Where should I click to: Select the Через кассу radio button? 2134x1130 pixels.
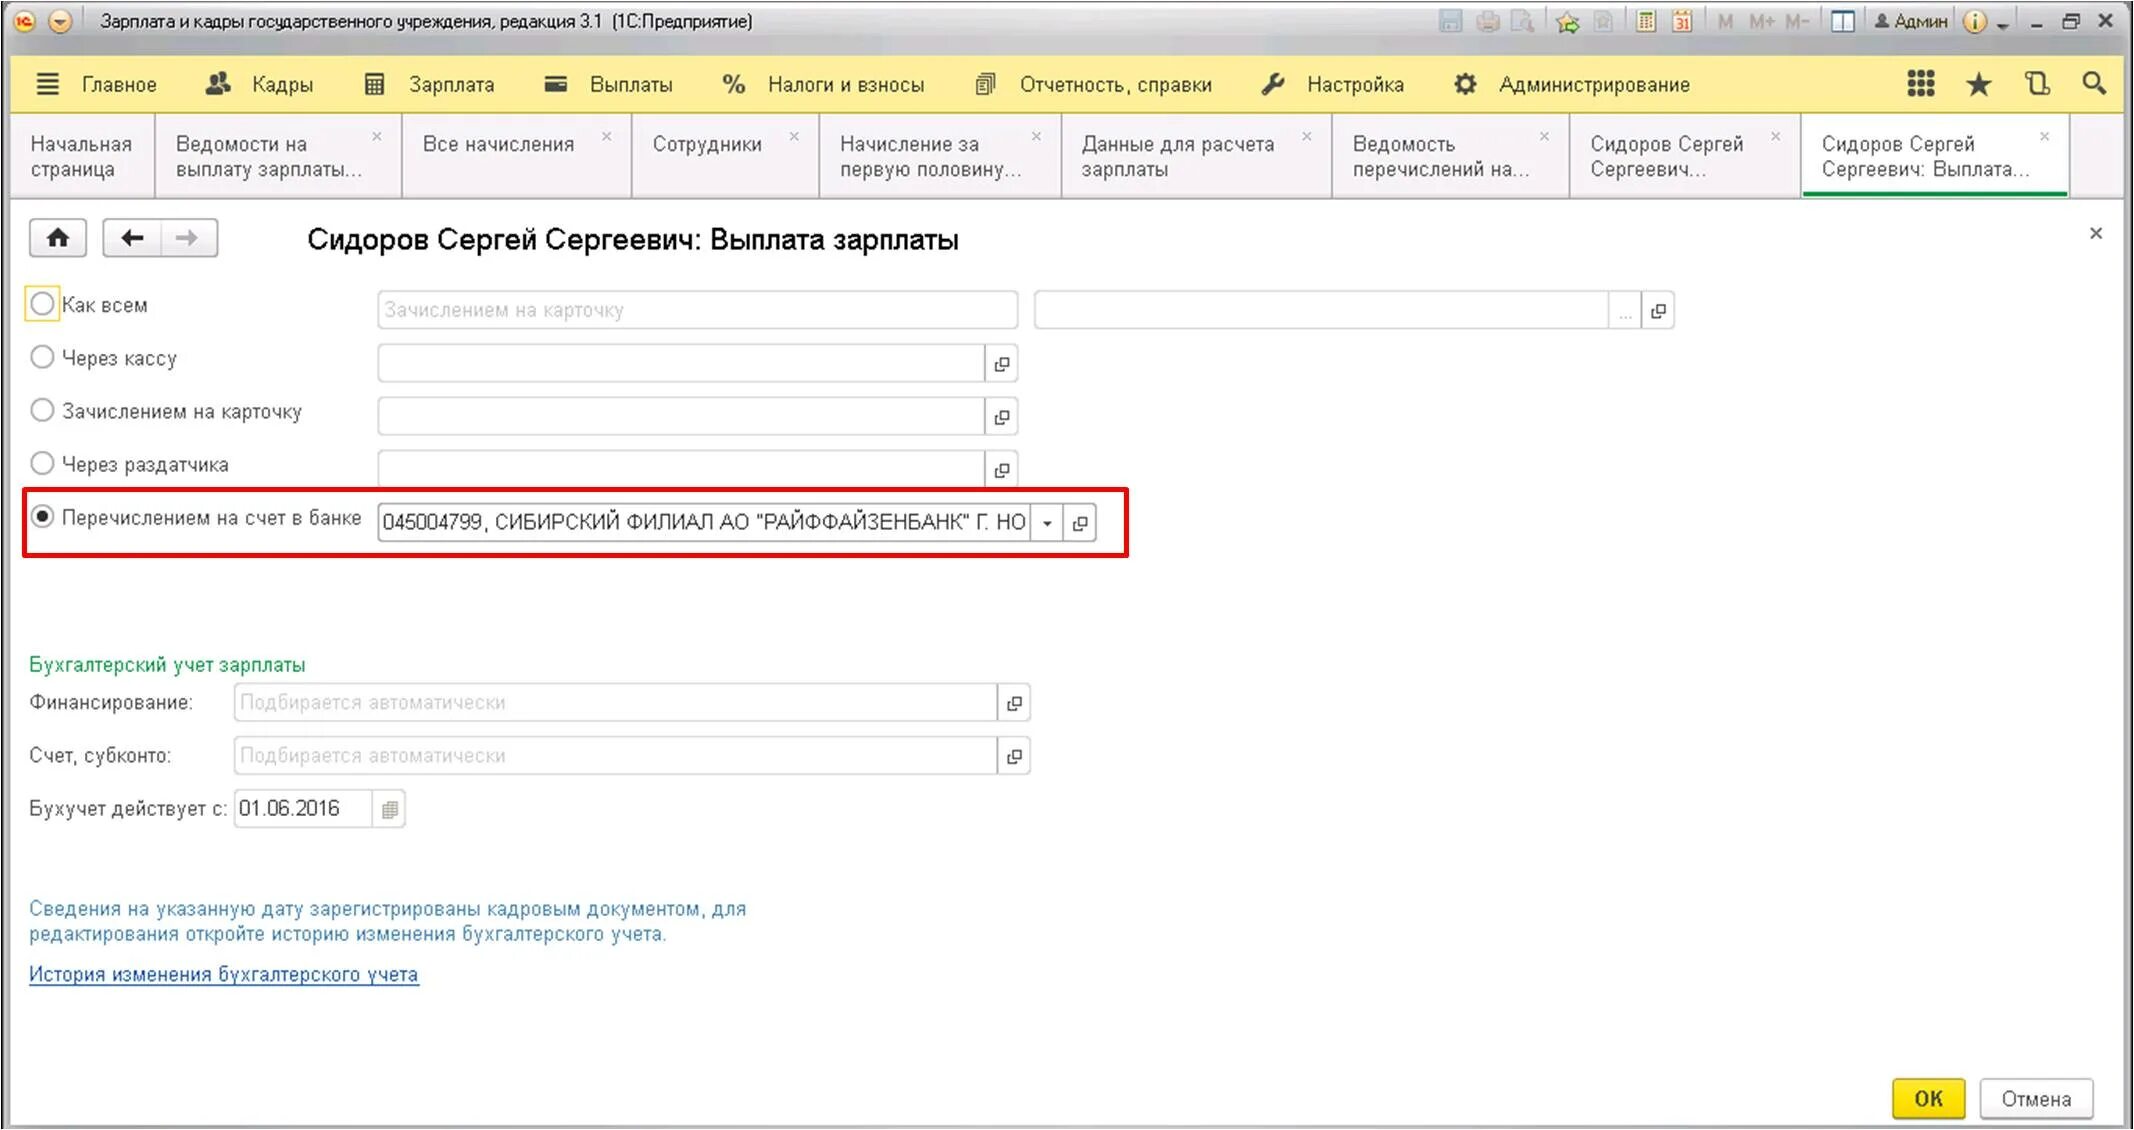(x=42, y=357)
